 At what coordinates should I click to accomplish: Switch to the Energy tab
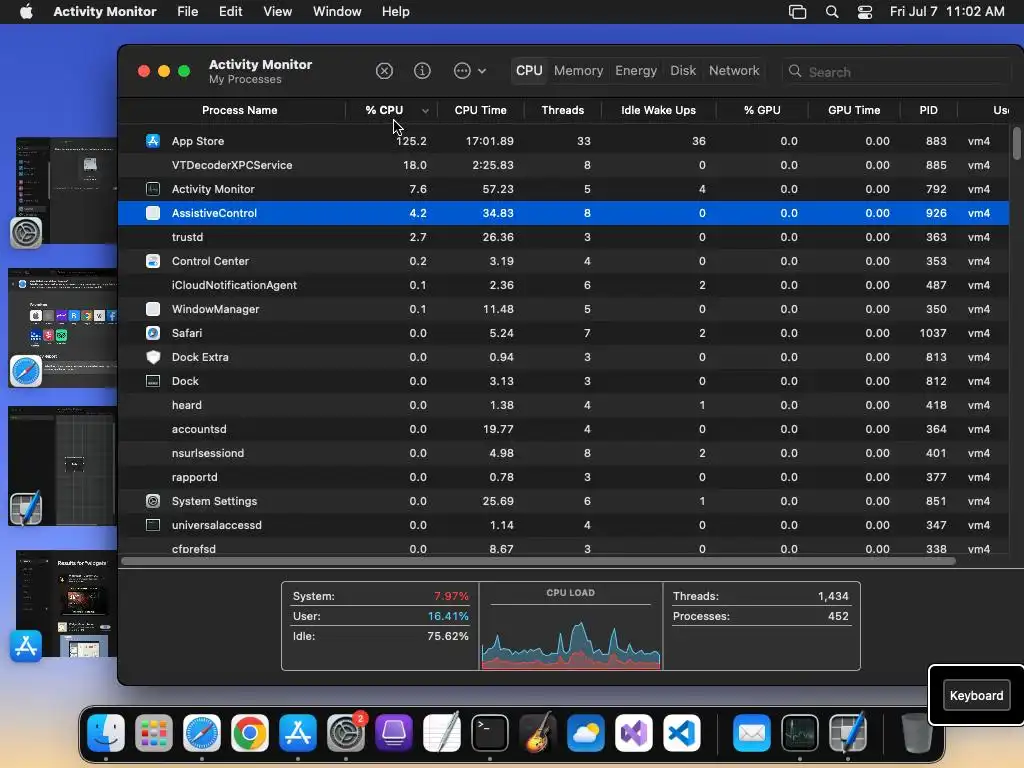tap(635, 71)
